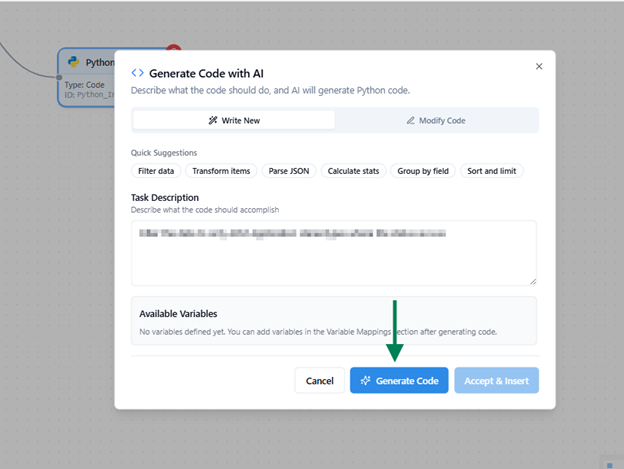Pick the Sort and limit suggestion

[x=491, y=171]
